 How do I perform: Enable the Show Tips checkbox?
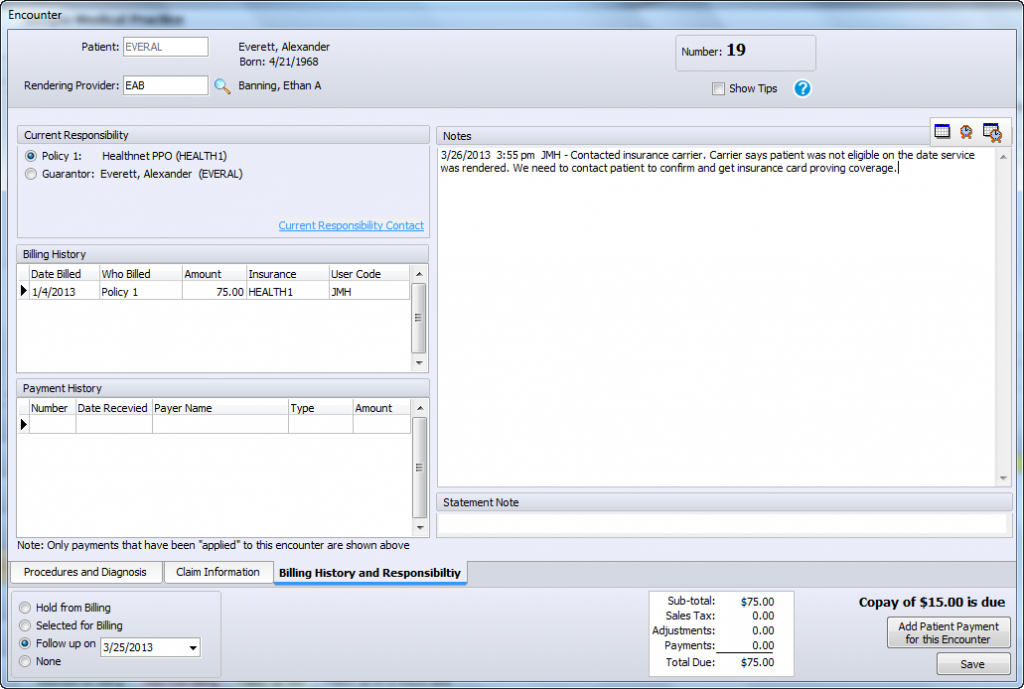tap(718, 89)
